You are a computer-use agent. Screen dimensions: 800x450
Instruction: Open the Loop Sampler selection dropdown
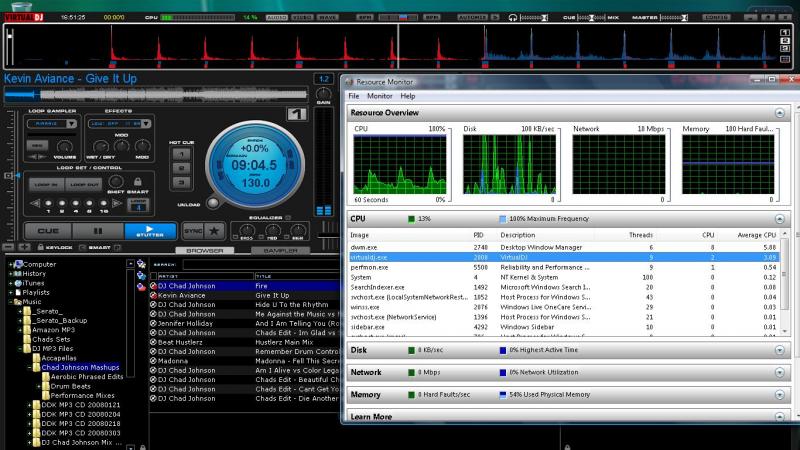click(x=71, y=123)
